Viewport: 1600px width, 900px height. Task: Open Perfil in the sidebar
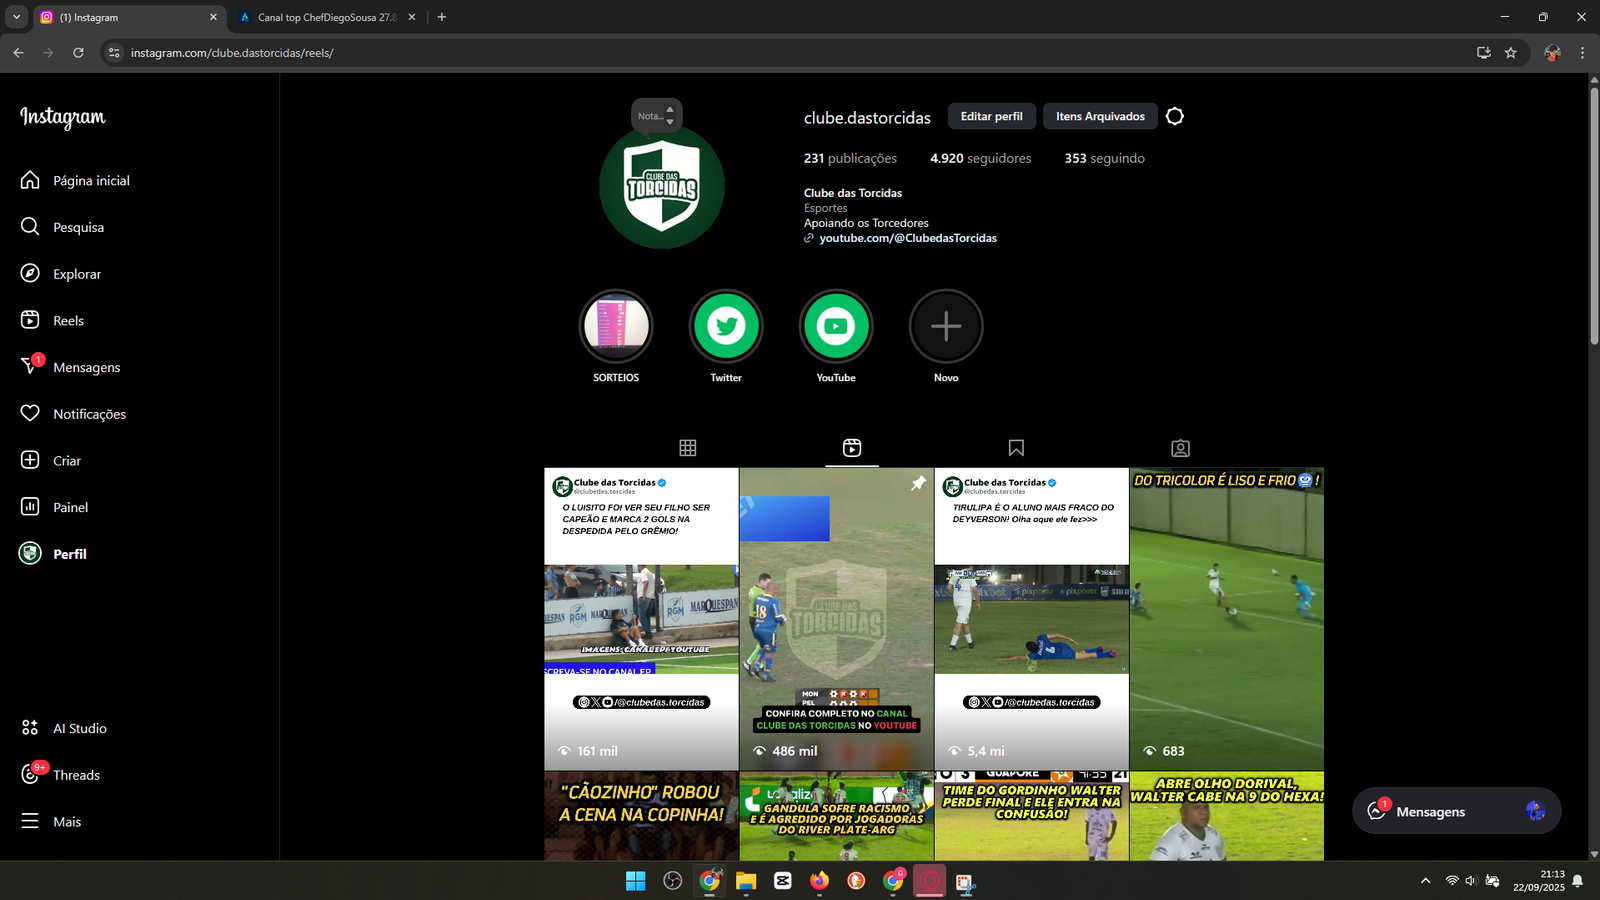[53, 553]
